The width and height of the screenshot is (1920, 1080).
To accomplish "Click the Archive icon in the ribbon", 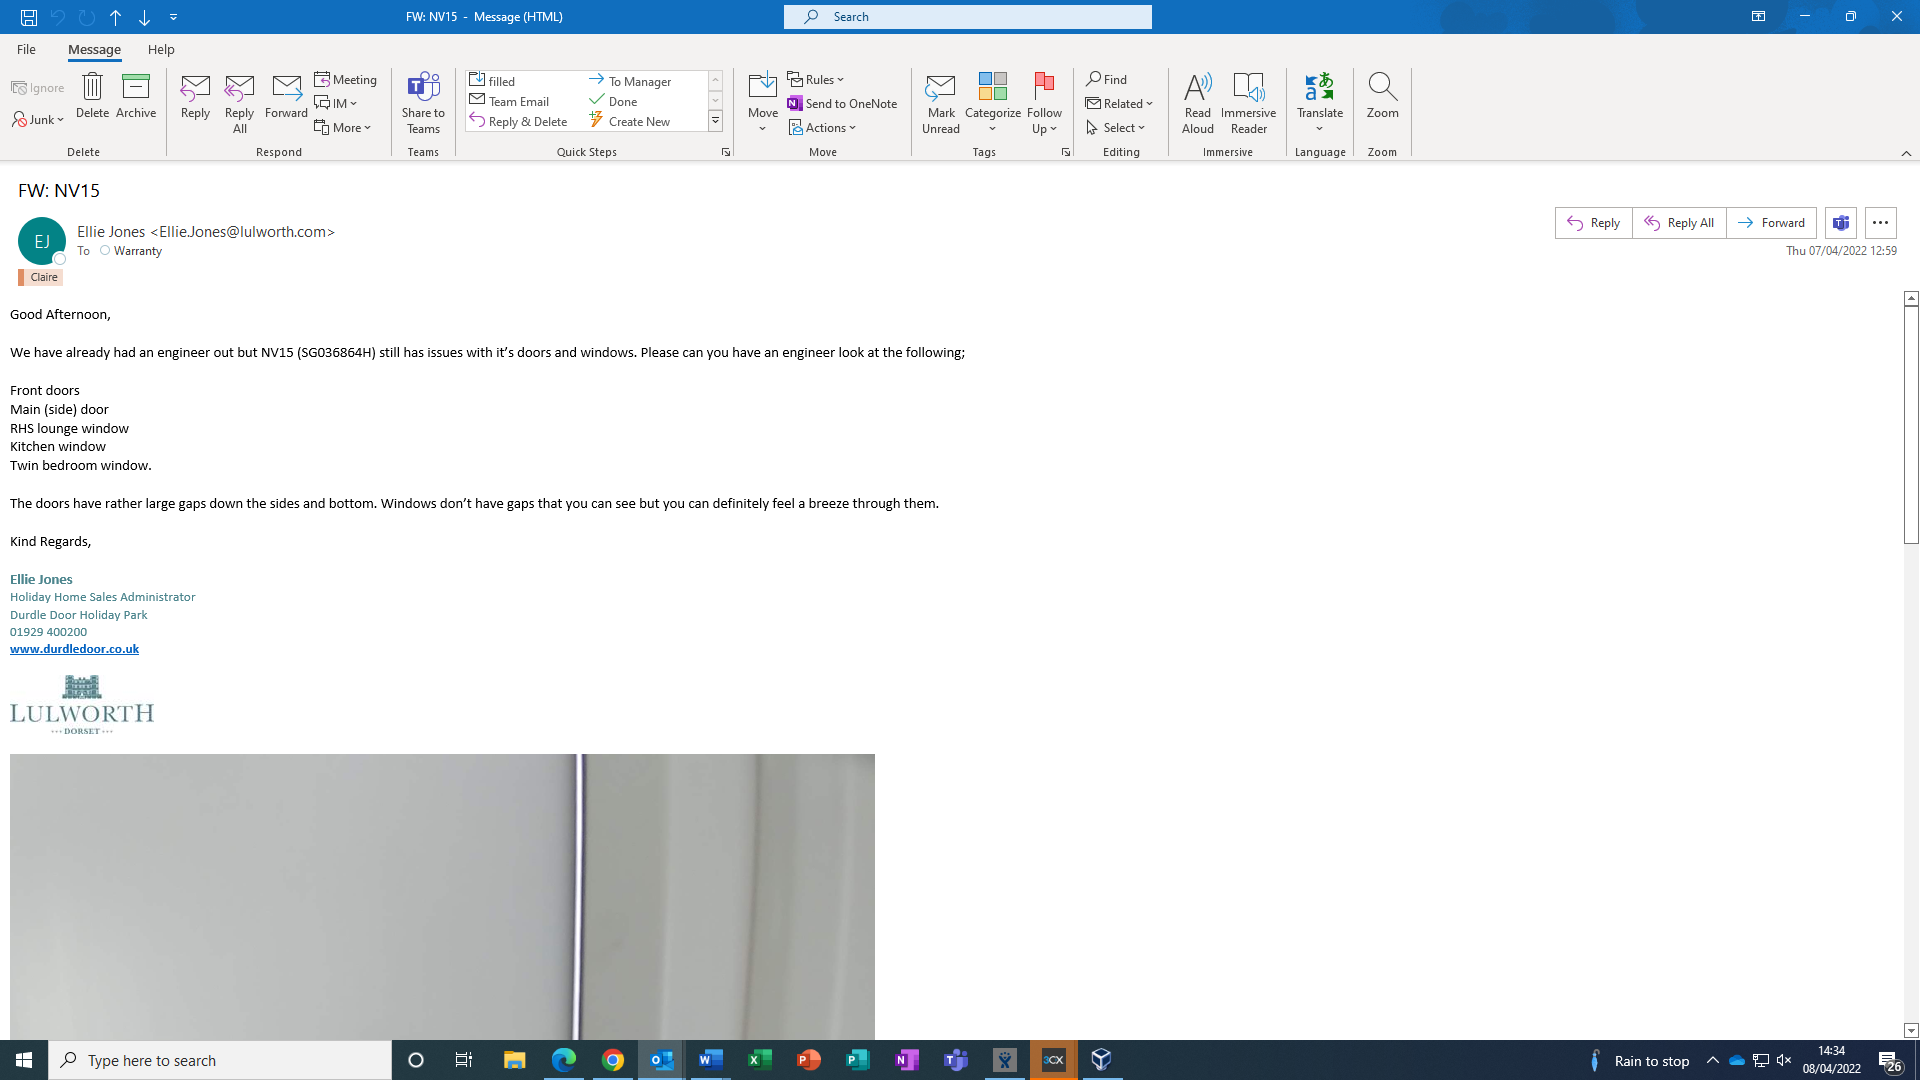I will 136,88.
